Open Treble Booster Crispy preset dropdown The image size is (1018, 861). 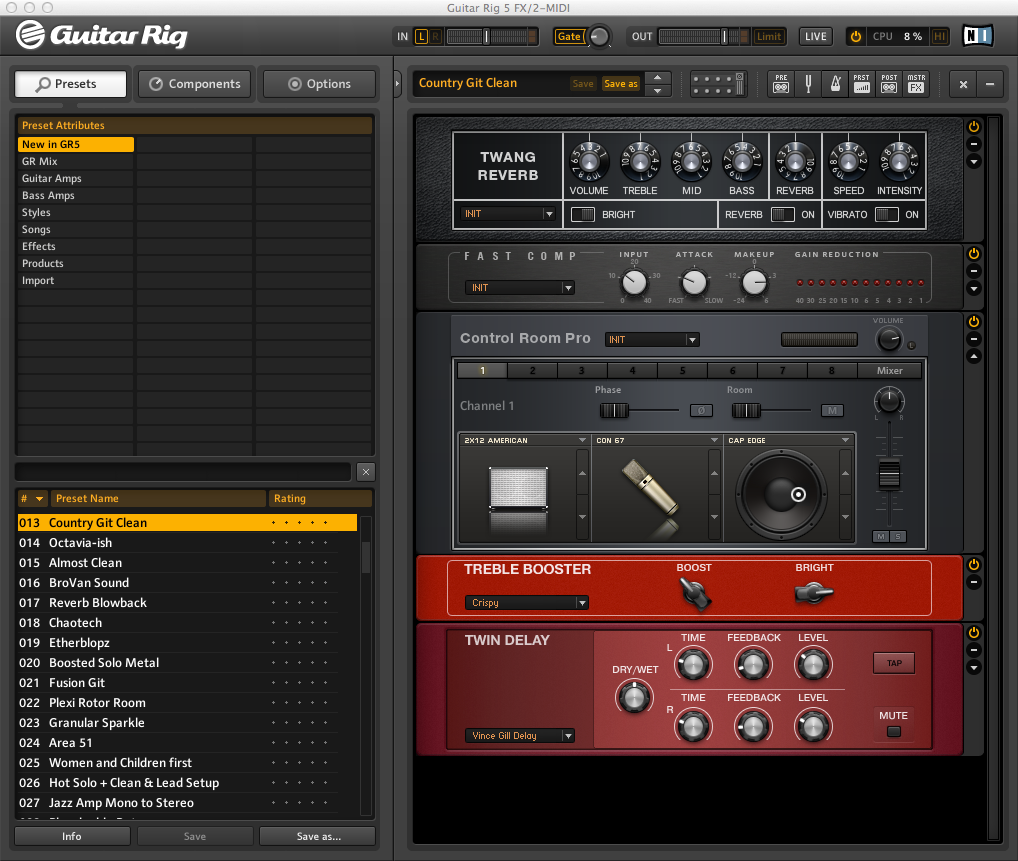527,603
